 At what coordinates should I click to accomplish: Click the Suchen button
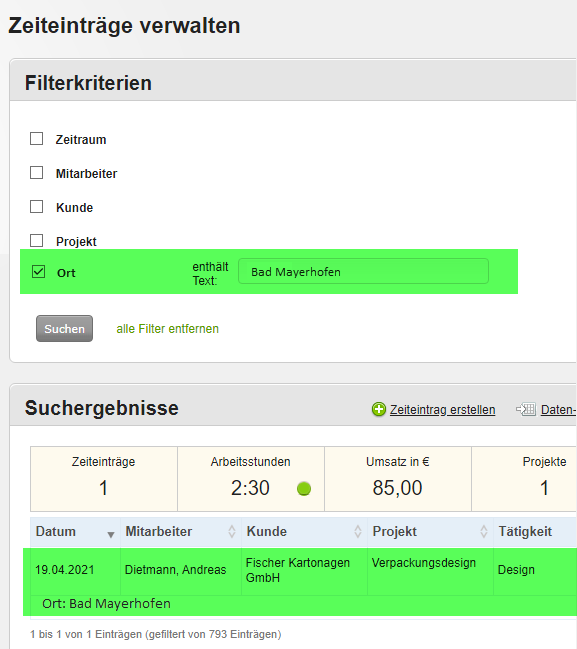(64, 329)
